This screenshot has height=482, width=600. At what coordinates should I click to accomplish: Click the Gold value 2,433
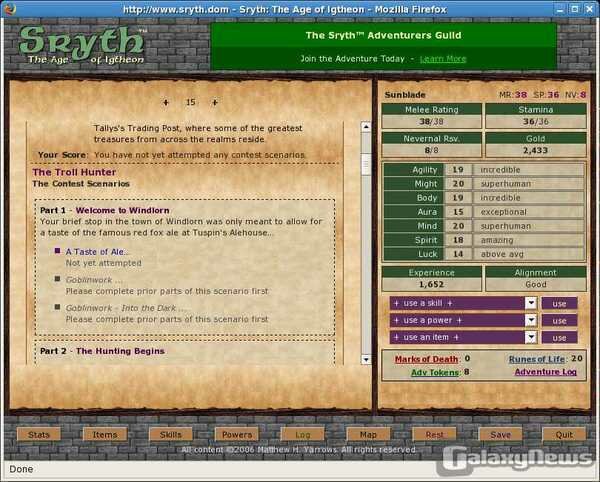535,150
